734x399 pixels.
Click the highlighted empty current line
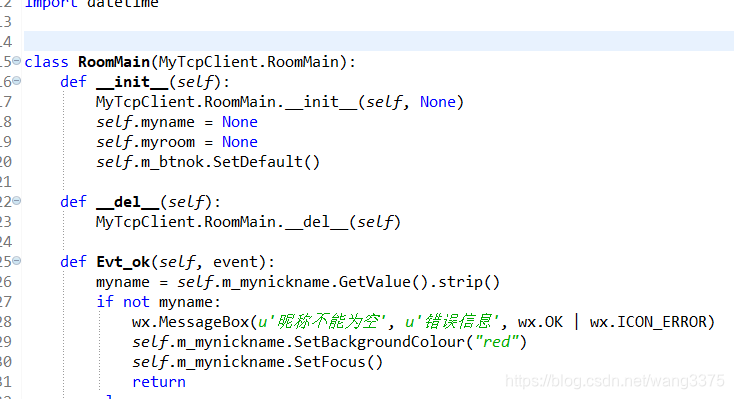pos(379,41)
